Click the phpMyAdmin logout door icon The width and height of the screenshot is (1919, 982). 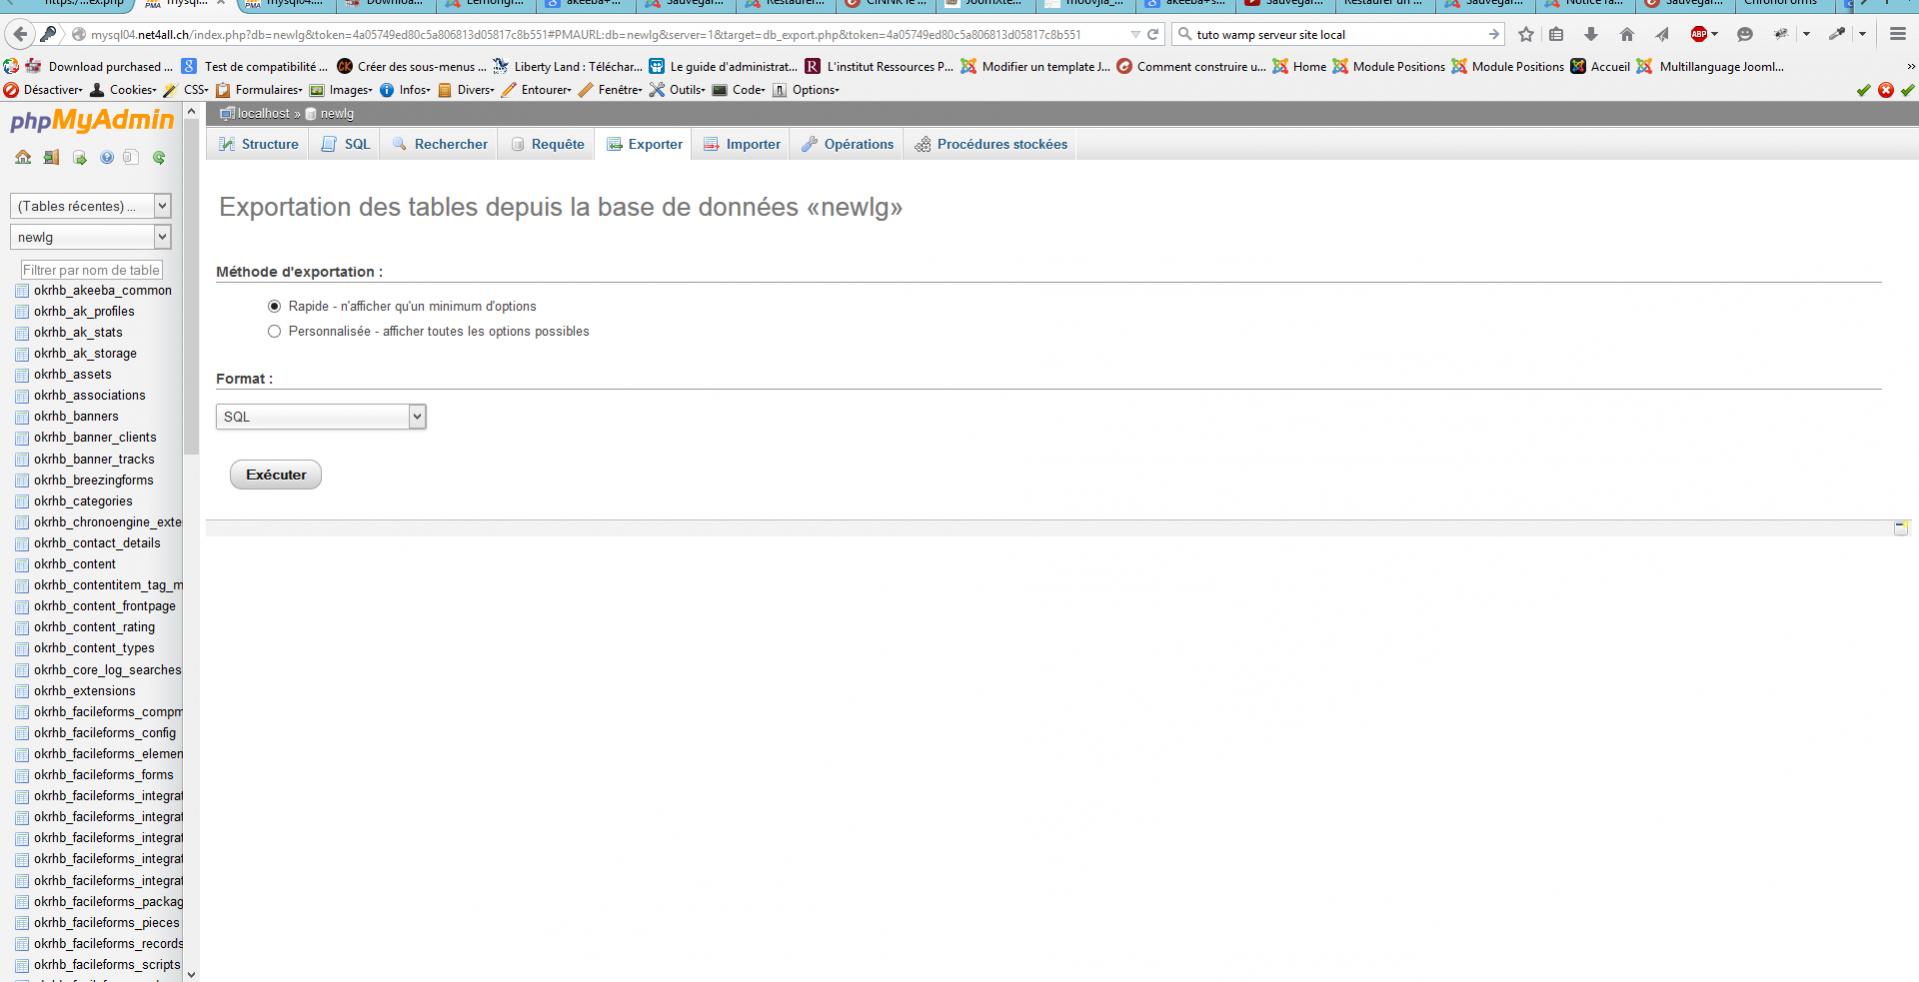click(x=51, y=157)
